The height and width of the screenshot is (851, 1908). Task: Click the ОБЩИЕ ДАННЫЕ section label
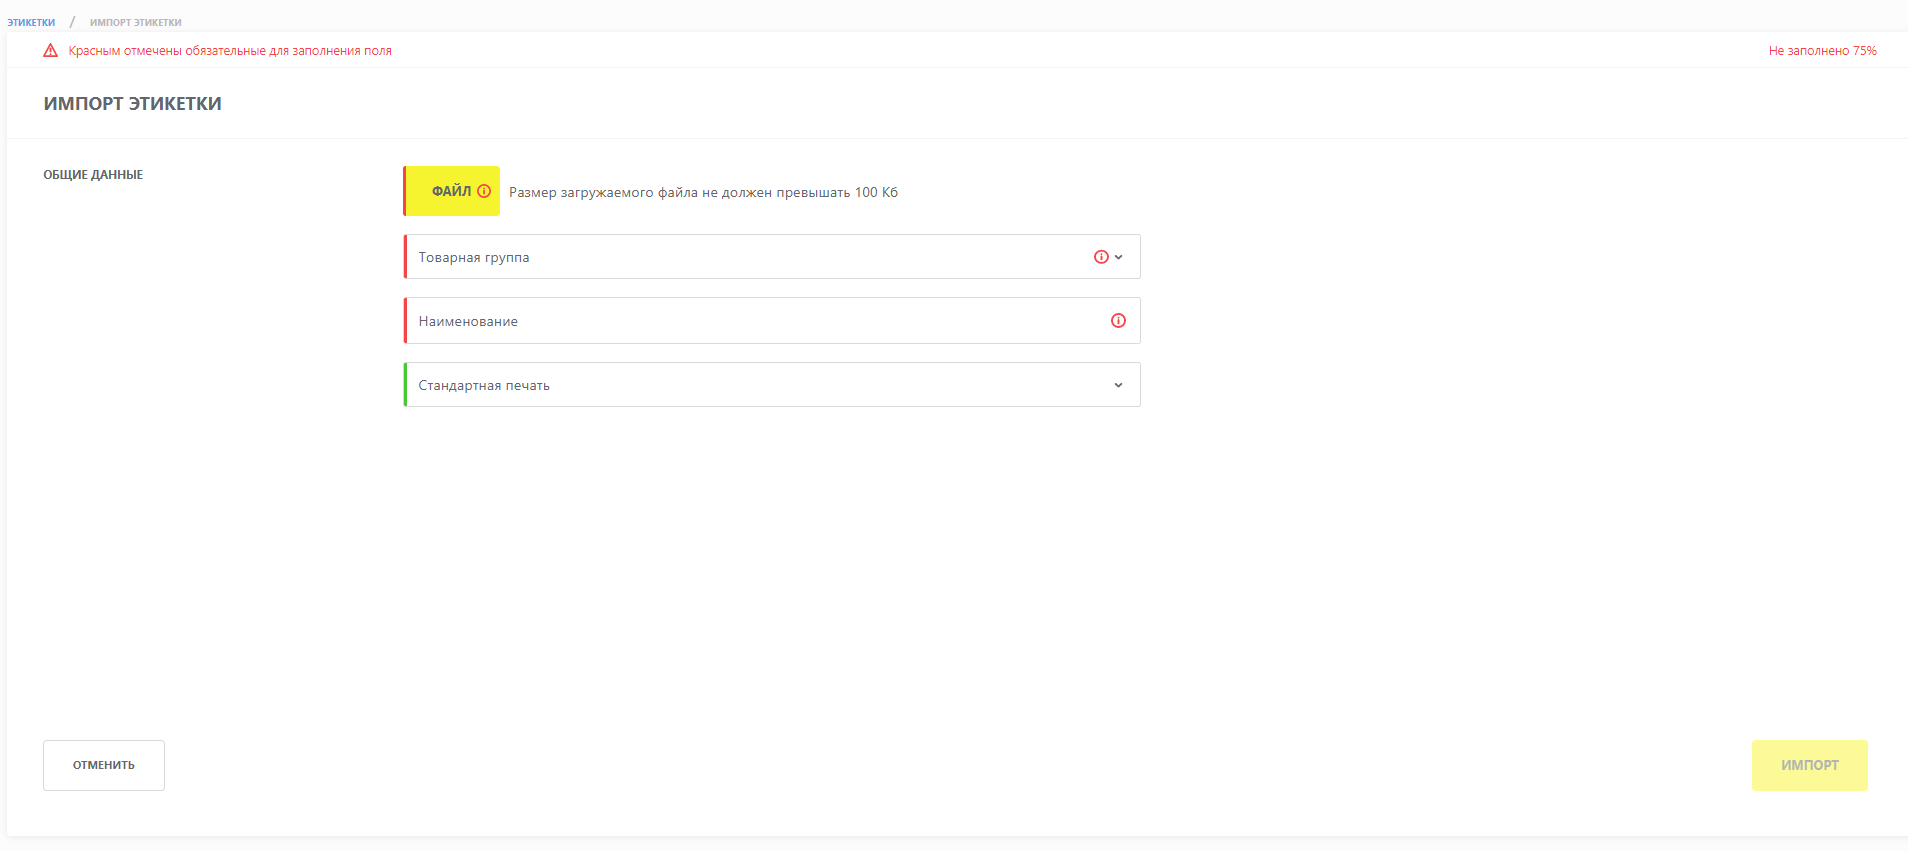coord(93,175)
